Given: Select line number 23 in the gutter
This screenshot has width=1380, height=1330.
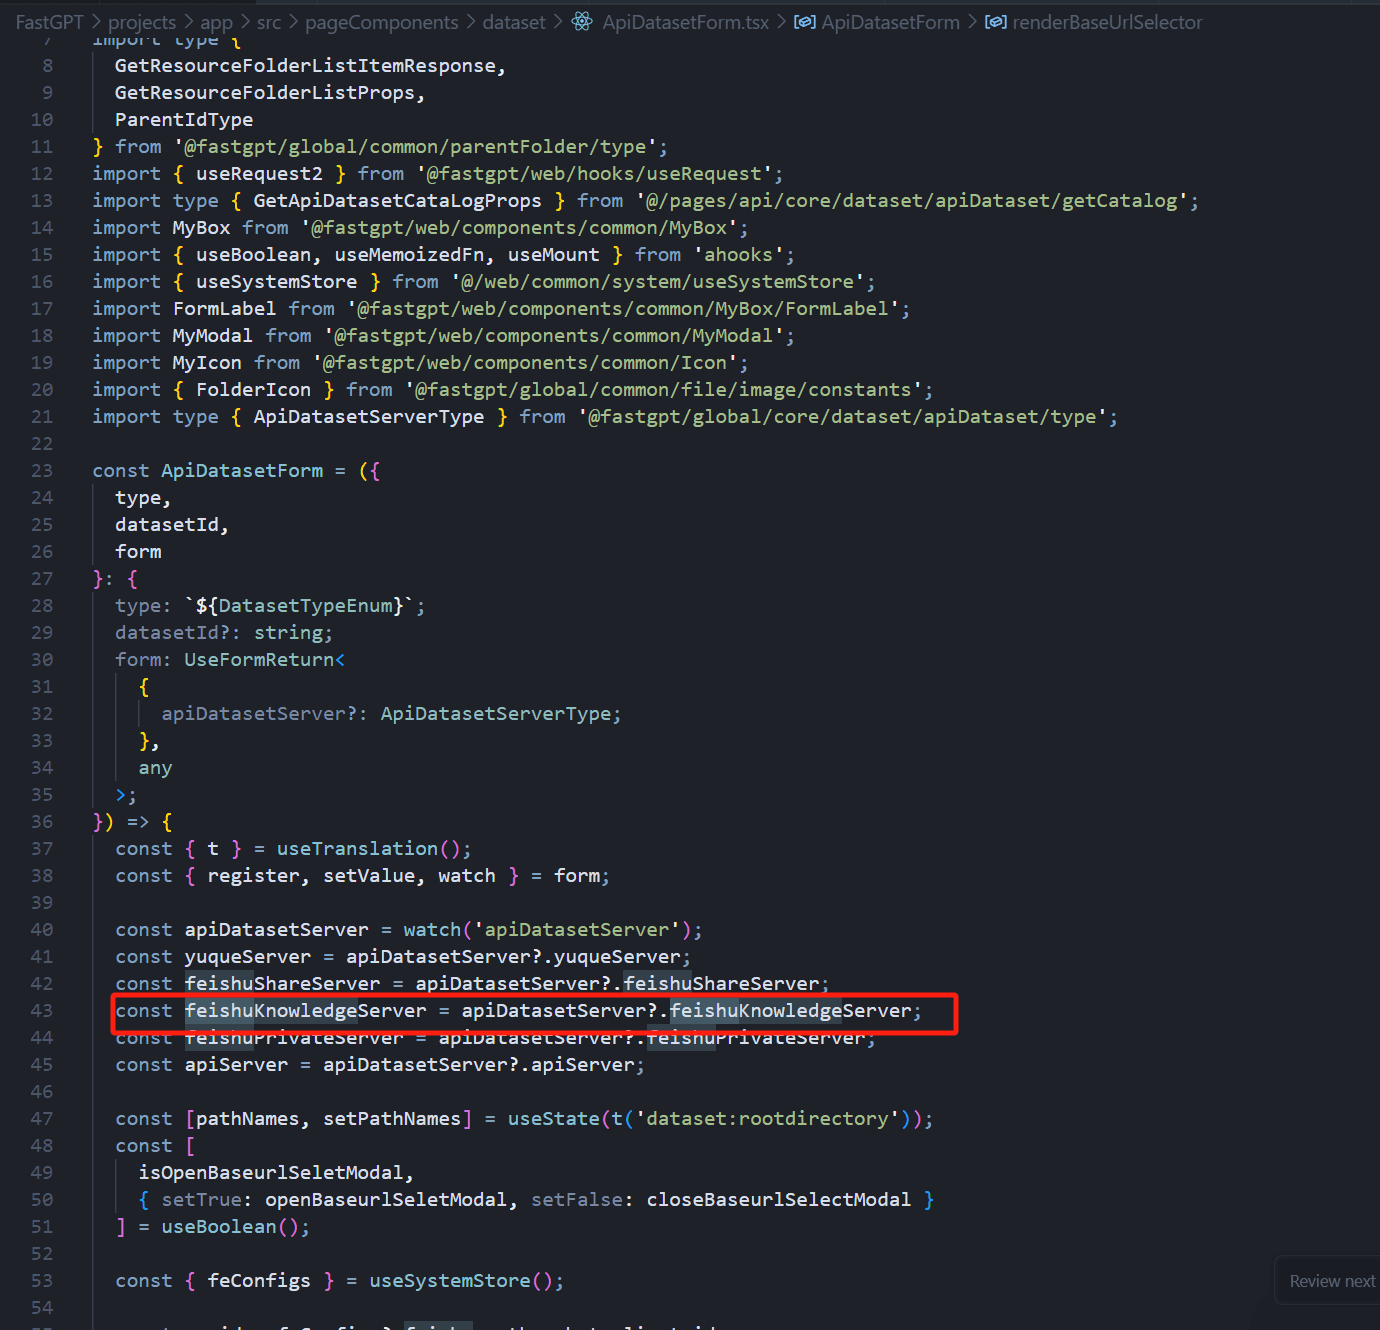Looking at the screenshot, I should tap(41, 471).
